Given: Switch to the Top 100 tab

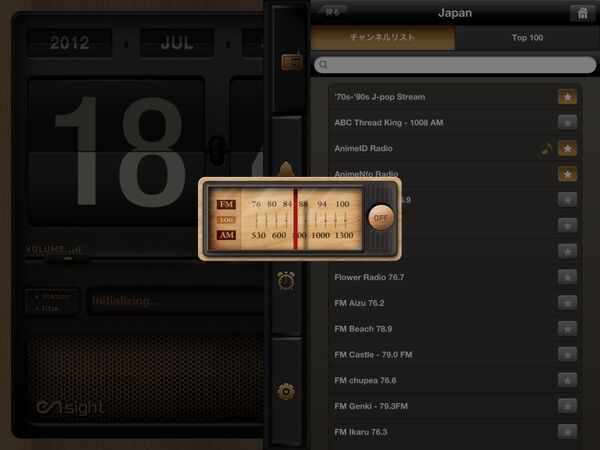Looking at the screenshot, I should coord(527,38).
